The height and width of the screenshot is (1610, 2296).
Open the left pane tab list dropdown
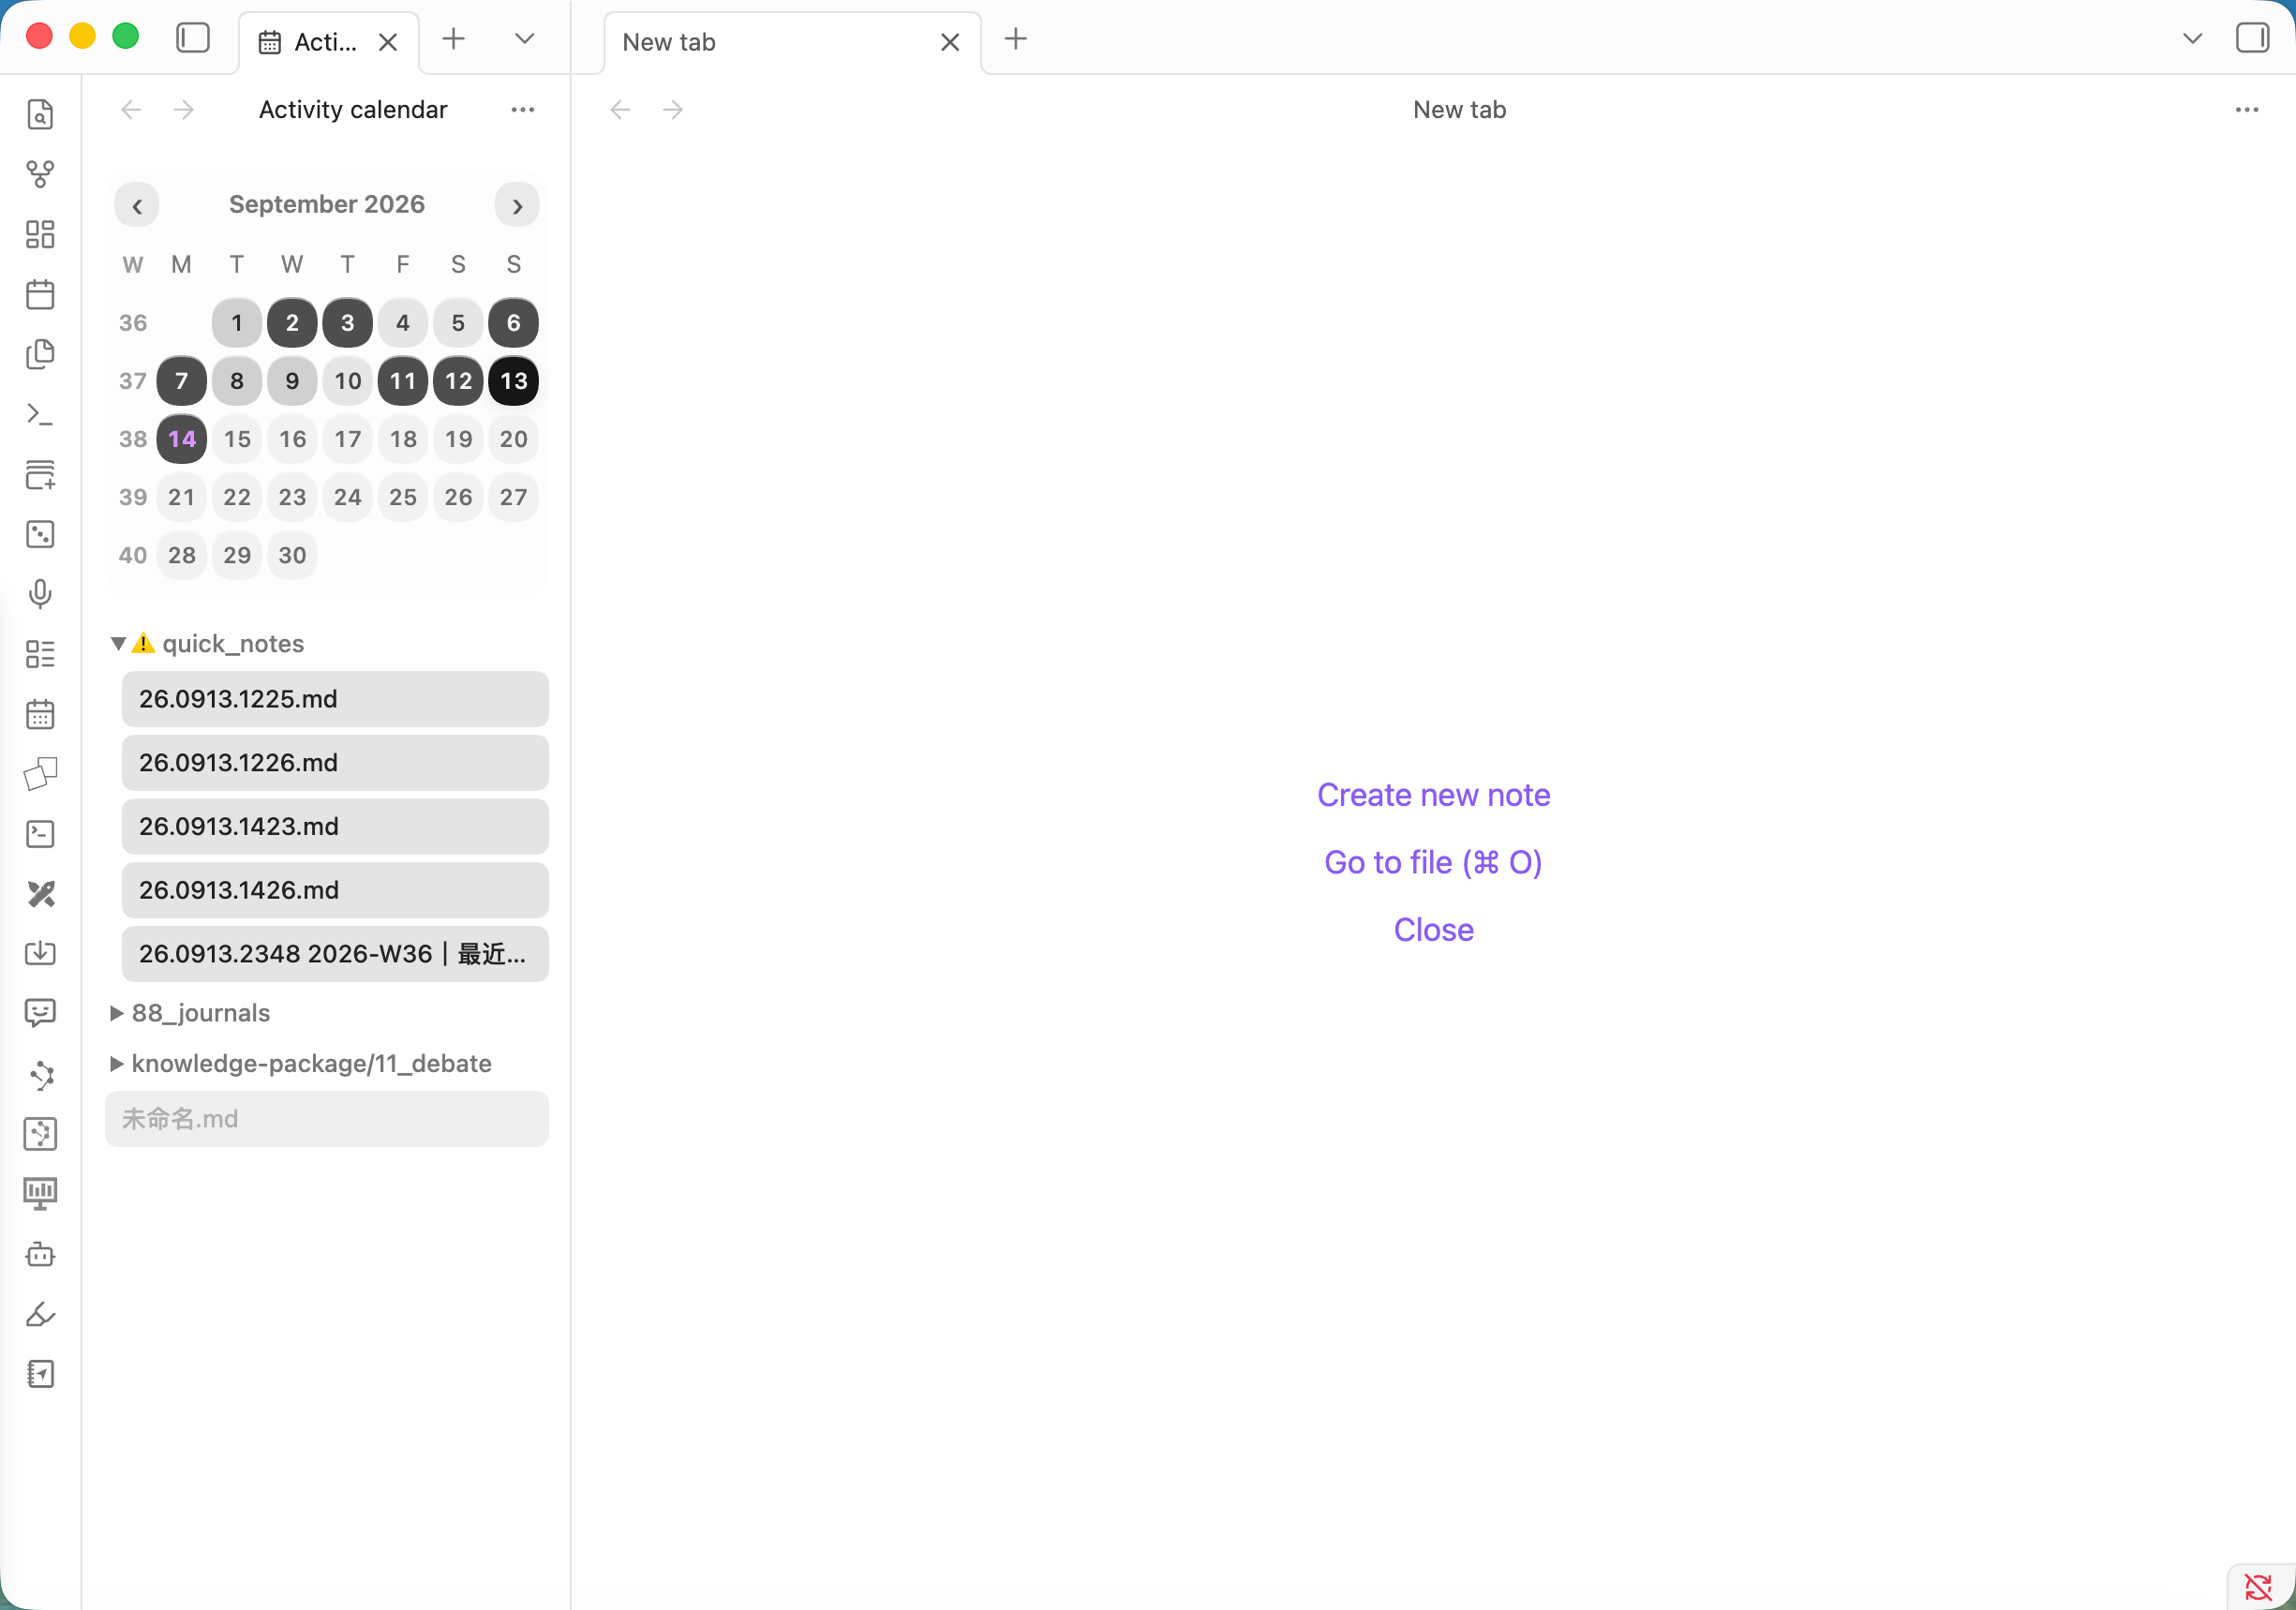tap(524, 39)
